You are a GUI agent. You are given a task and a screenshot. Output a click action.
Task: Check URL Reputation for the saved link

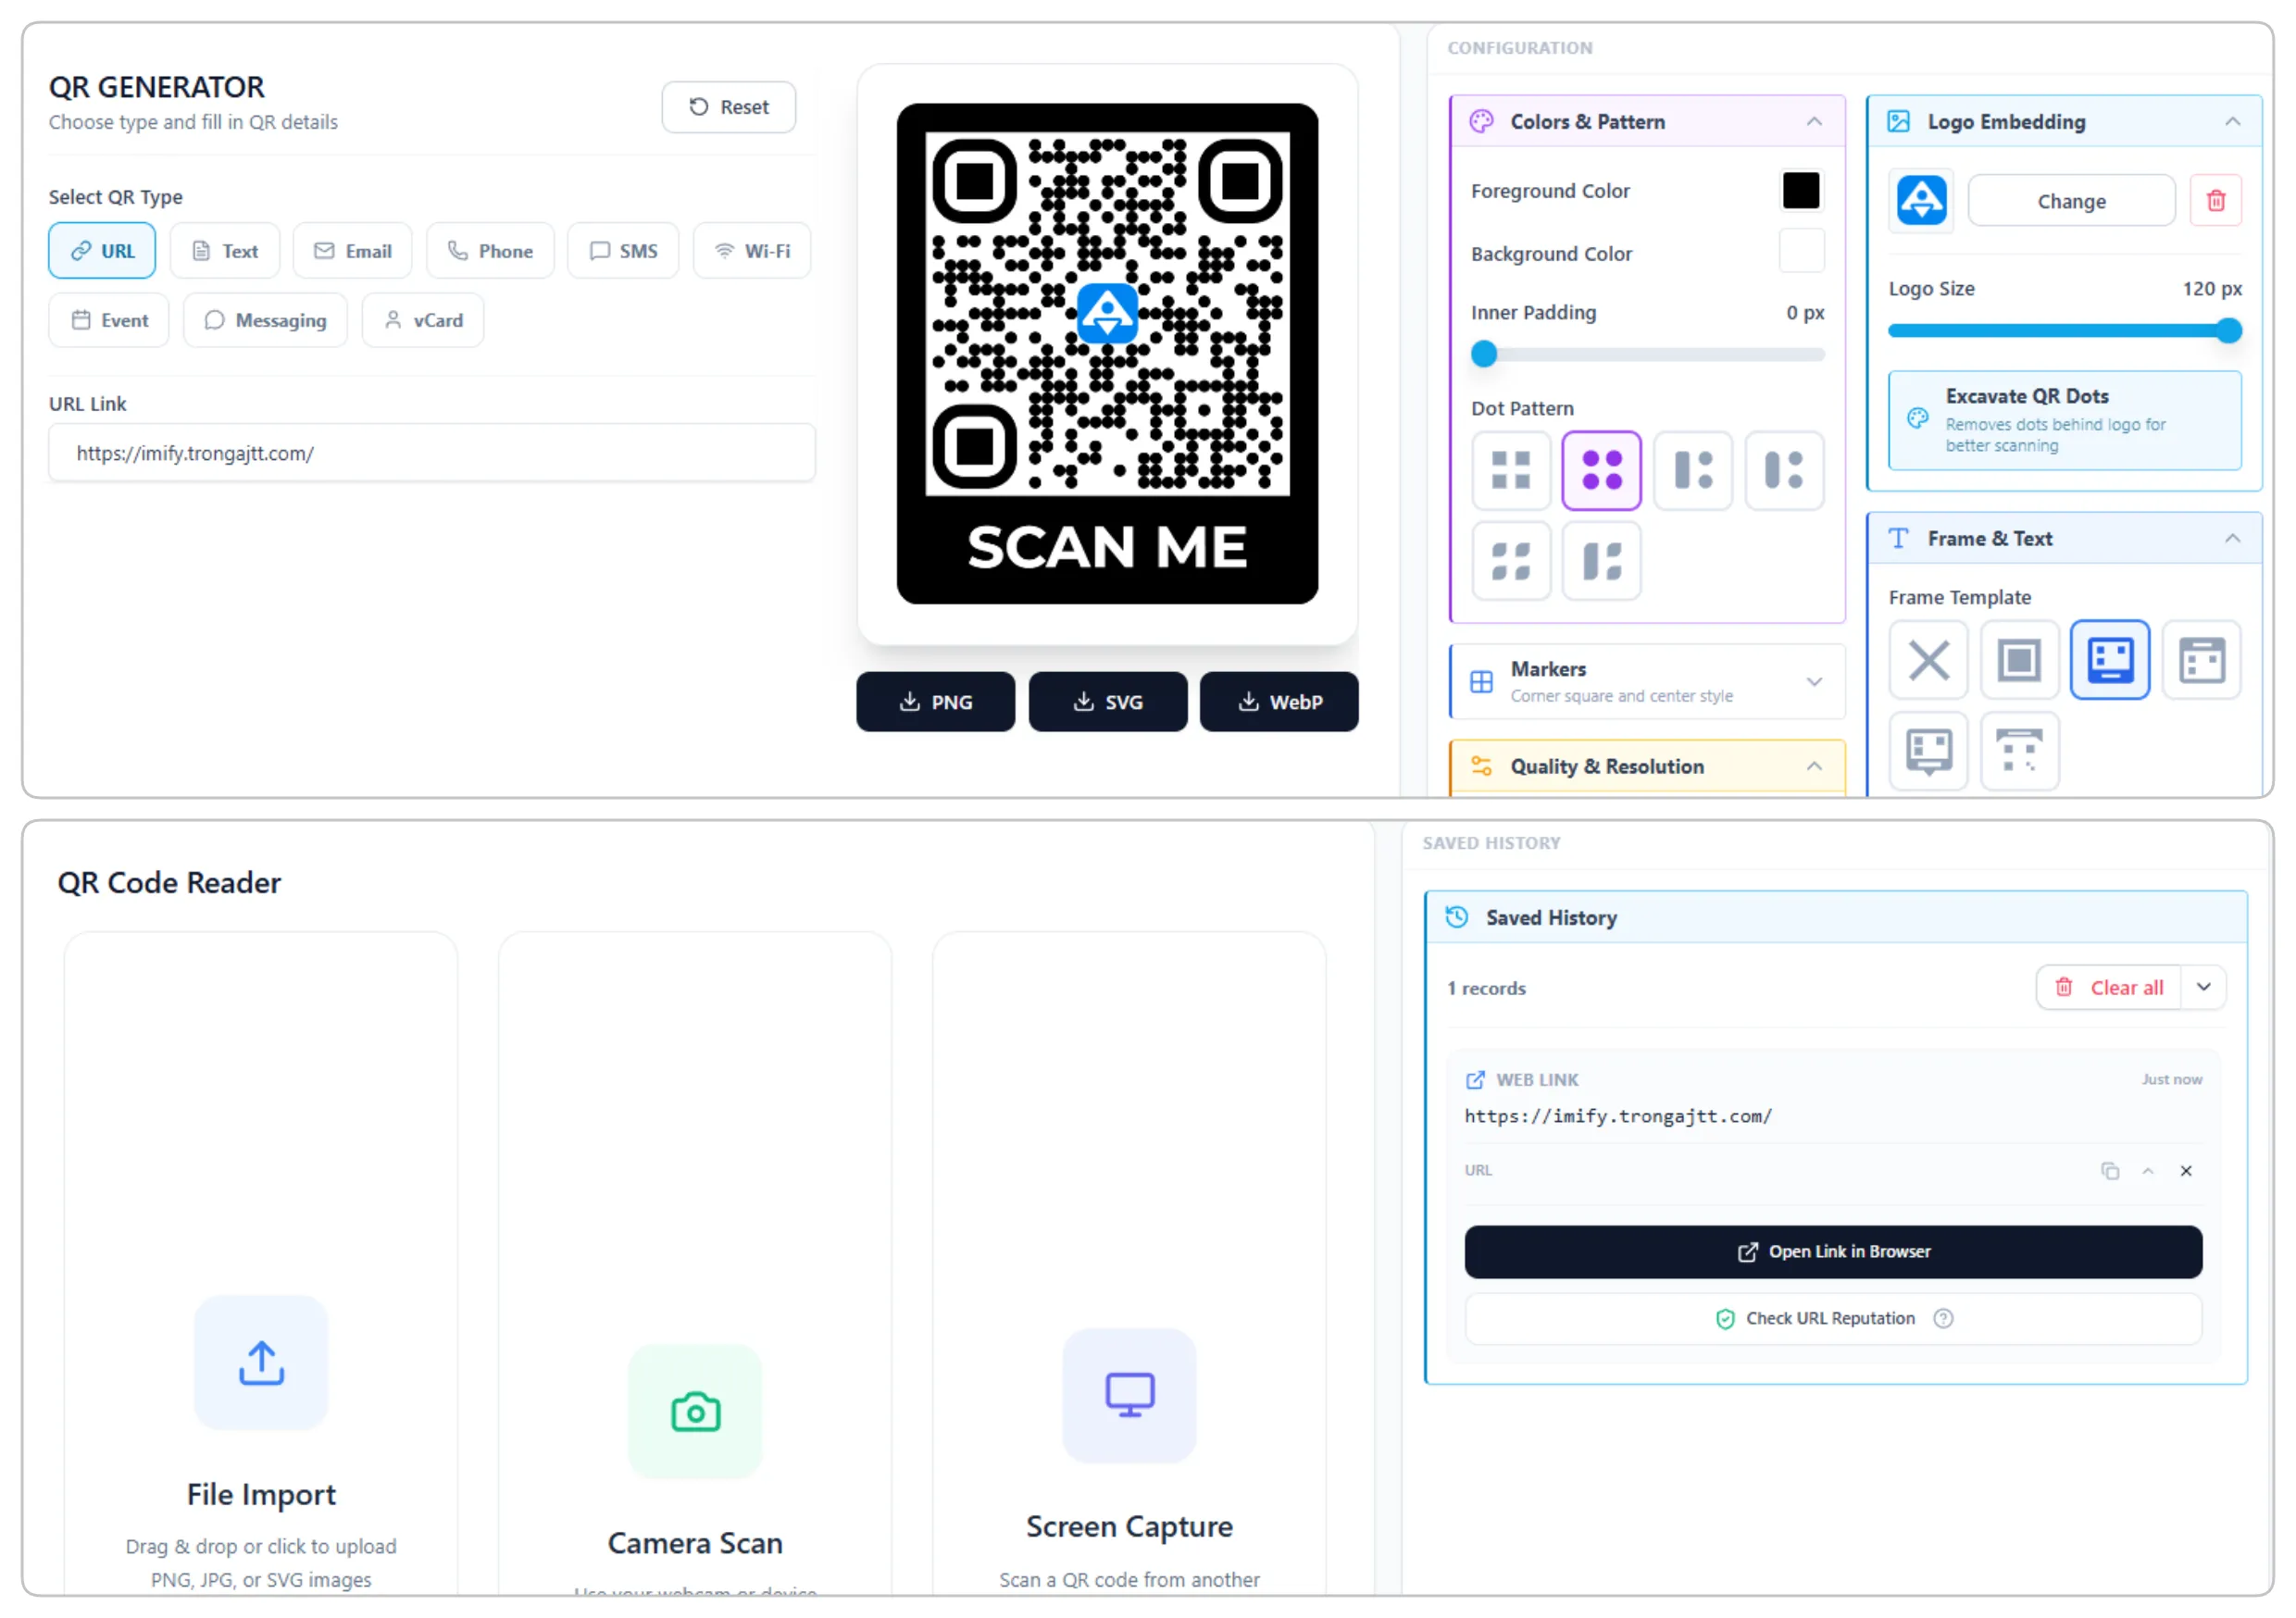pyautogui.click(x=1833, y=1319)
